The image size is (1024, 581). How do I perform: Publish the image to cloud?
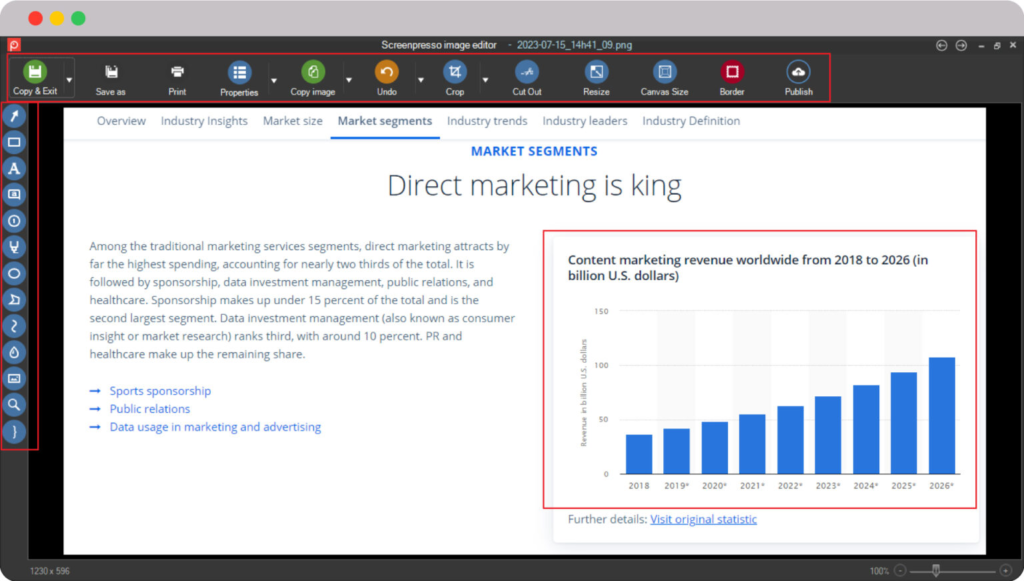click(798, 73)
